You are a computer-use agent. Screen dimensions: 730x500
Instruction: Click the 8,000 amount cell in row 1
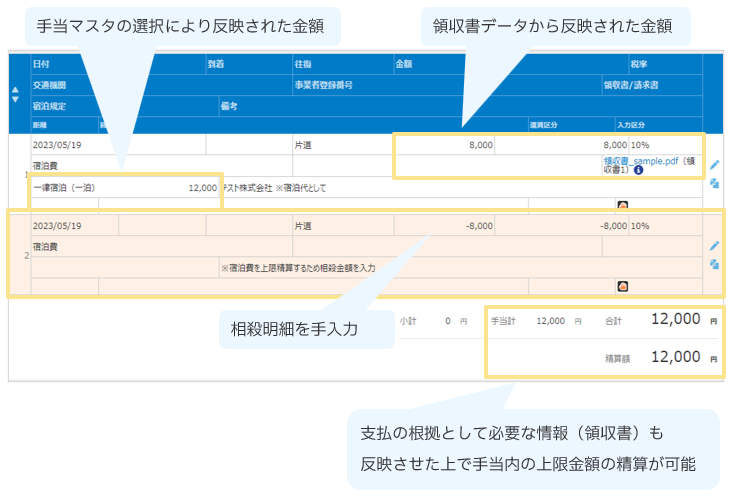click(480, 145)
